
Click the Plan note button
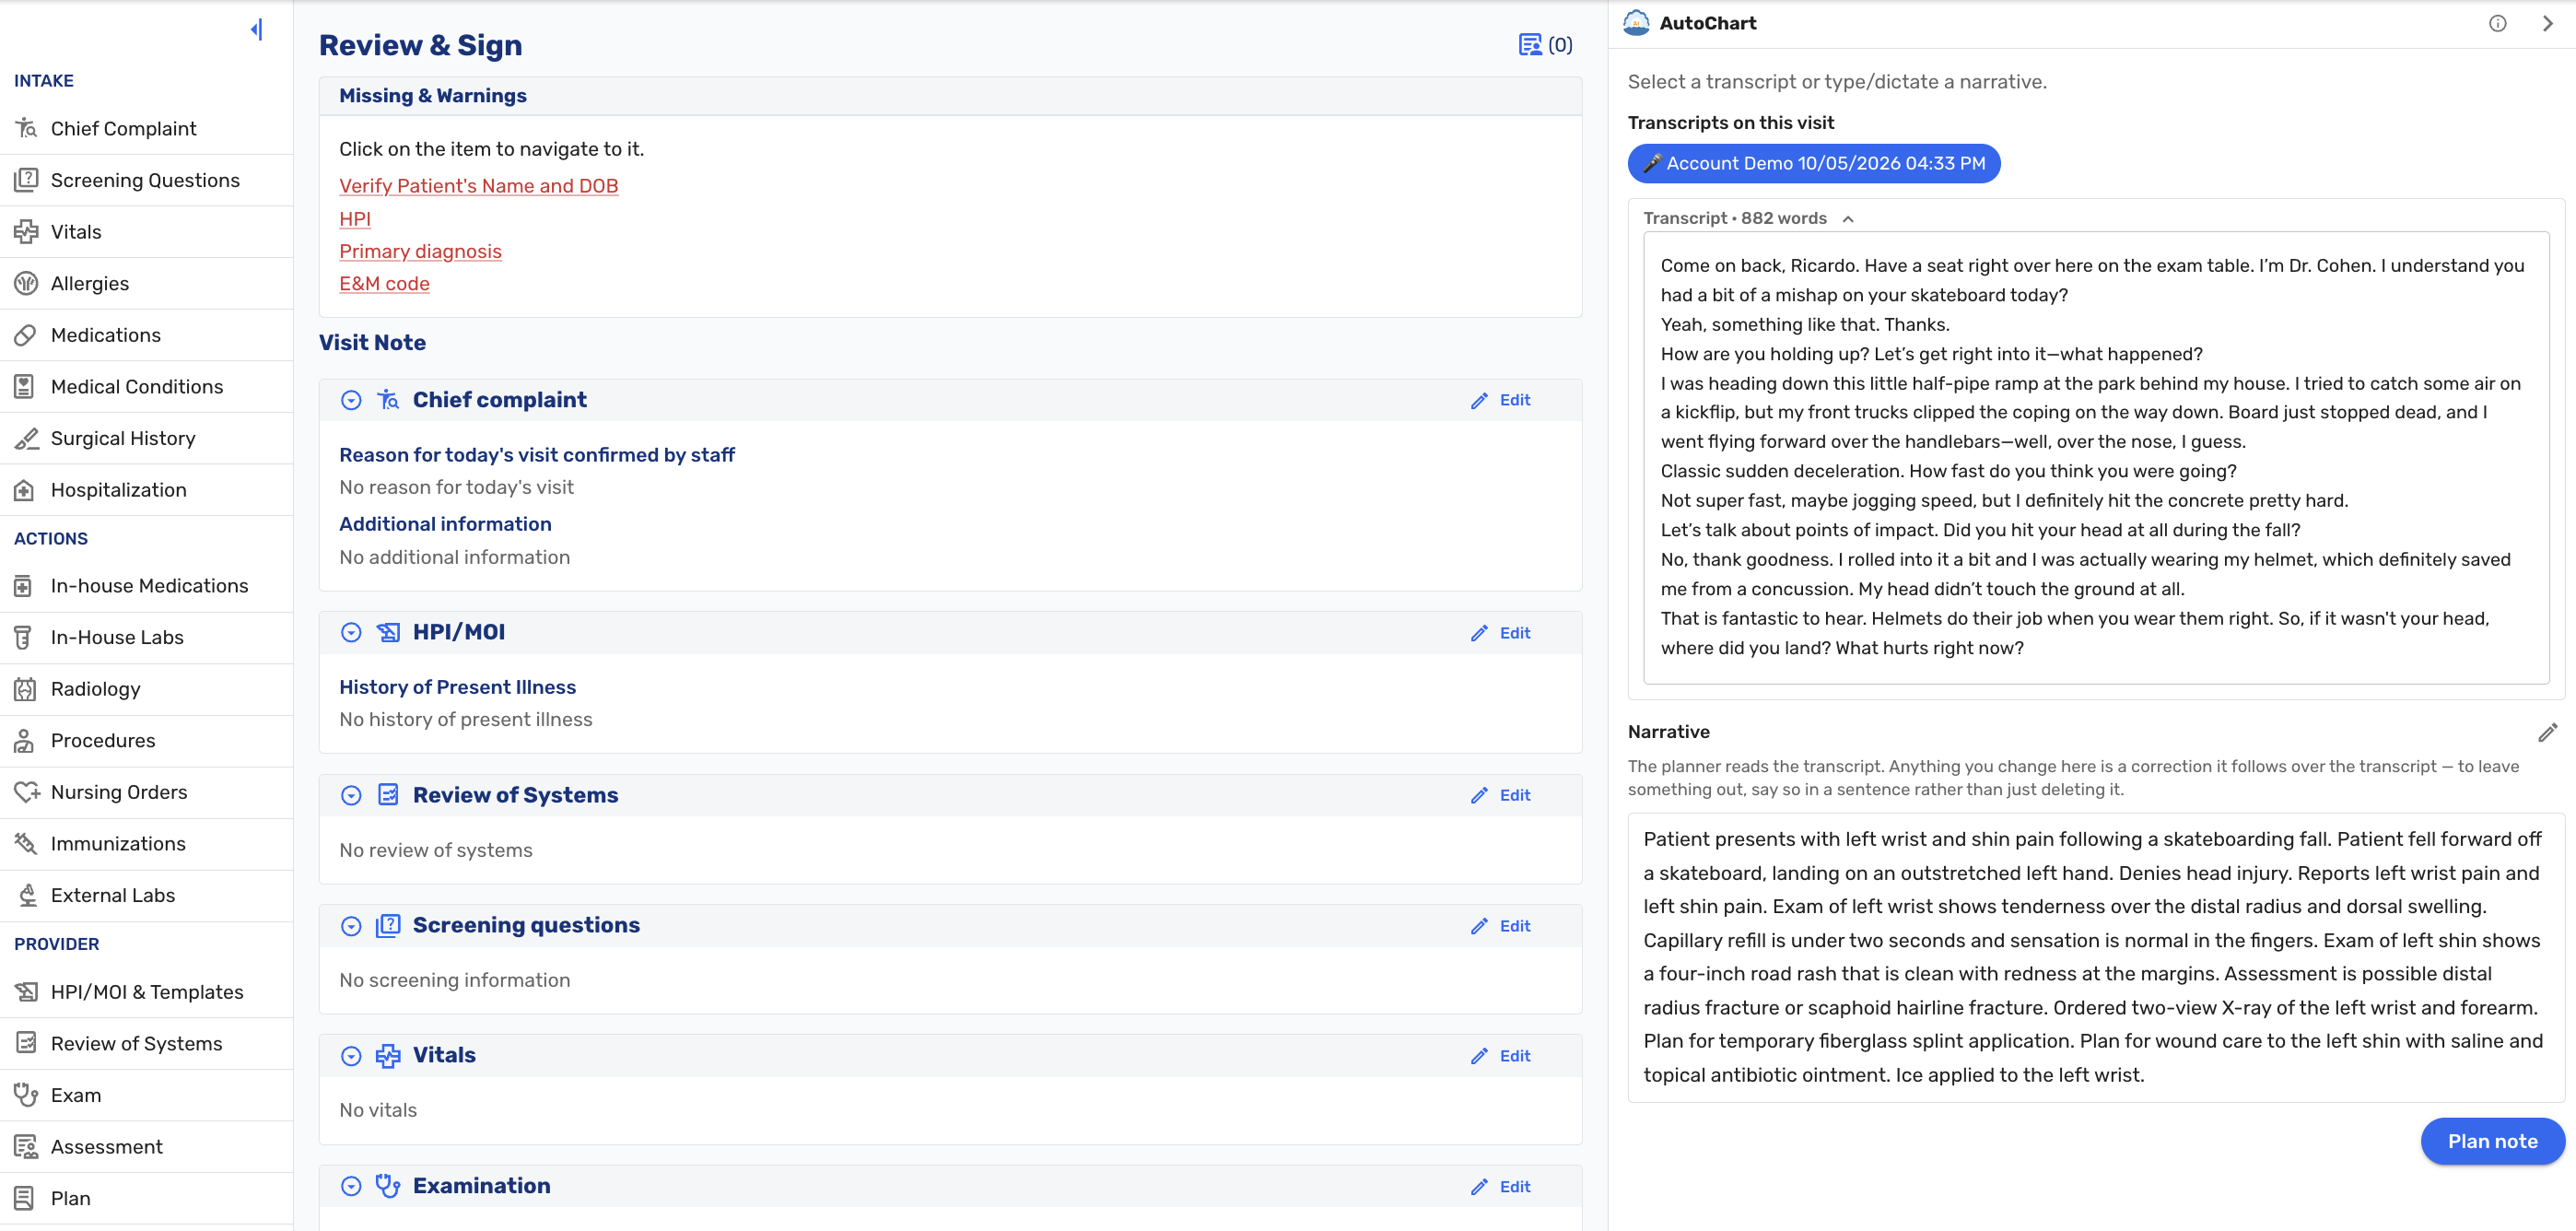2492,1141
